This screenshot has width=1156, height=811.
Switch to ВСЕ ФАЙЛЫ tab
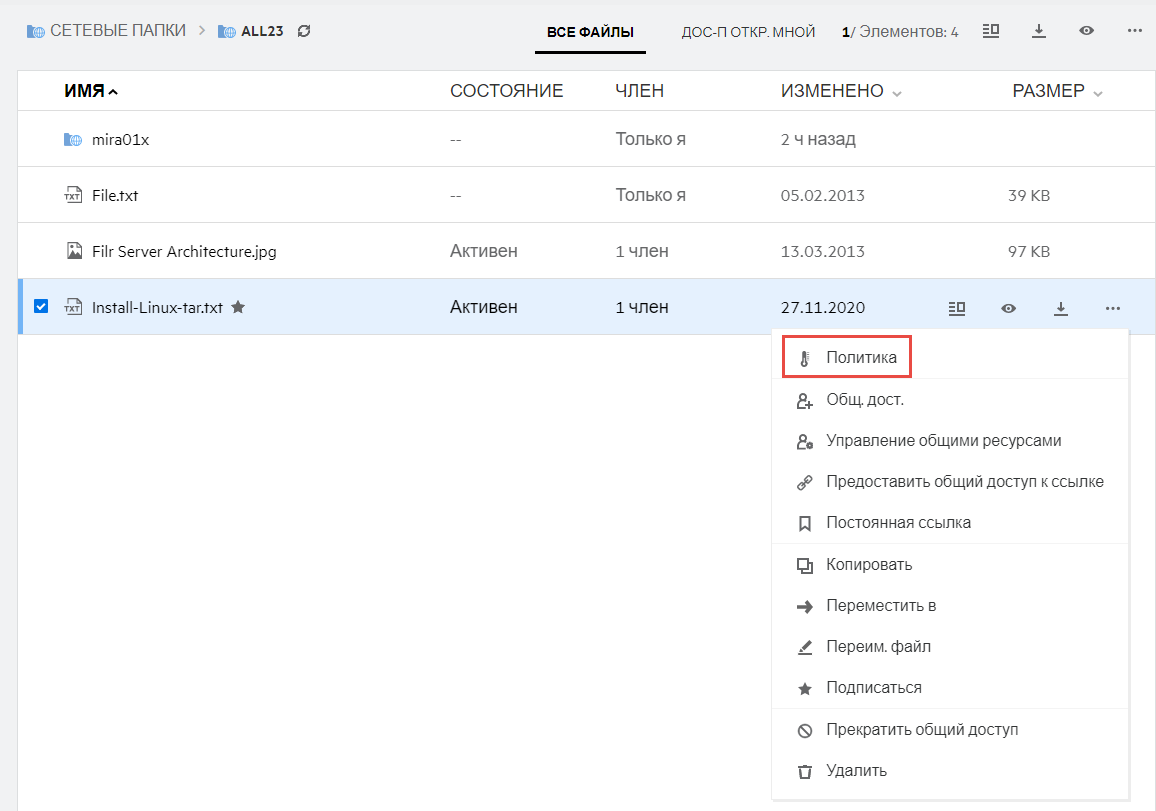(x=591, y=32)
